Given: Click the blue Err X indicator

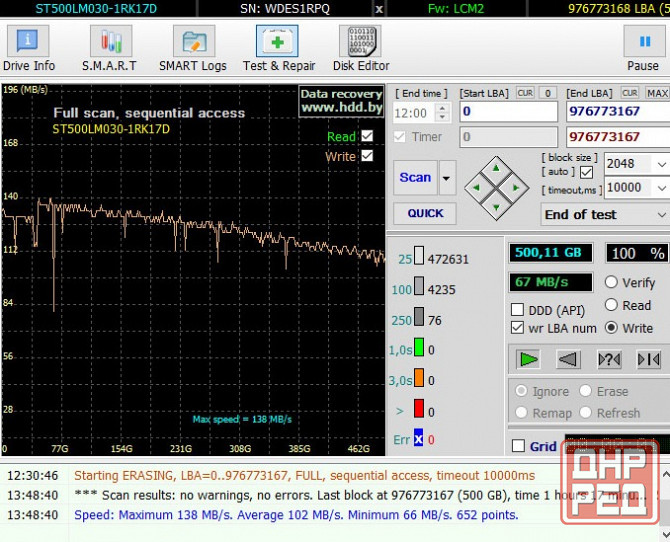Looking at the screenshot, I should coord(418,438).
